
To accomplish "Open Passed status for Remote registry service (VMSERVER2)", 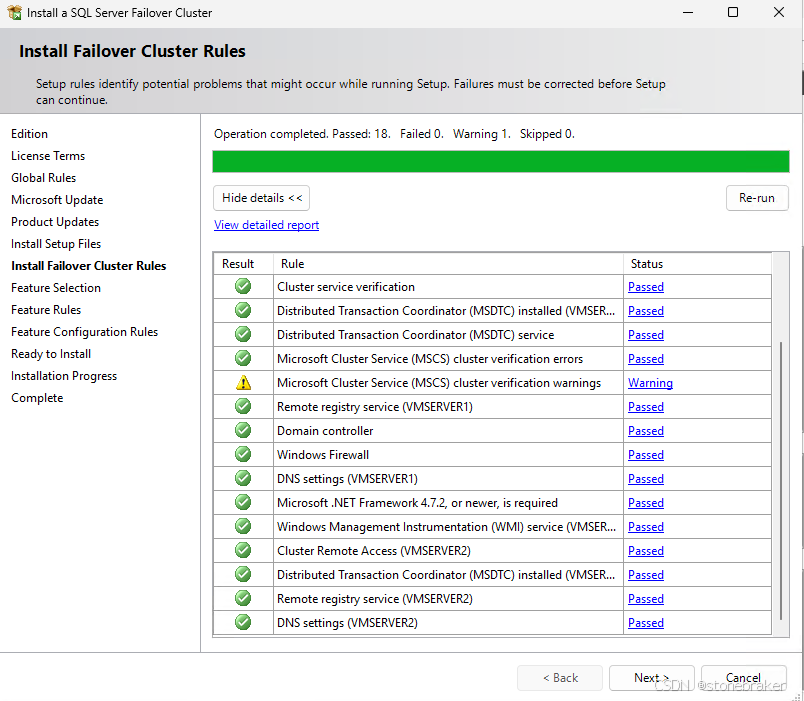I will pyautogui.click(x=646, y=599).
